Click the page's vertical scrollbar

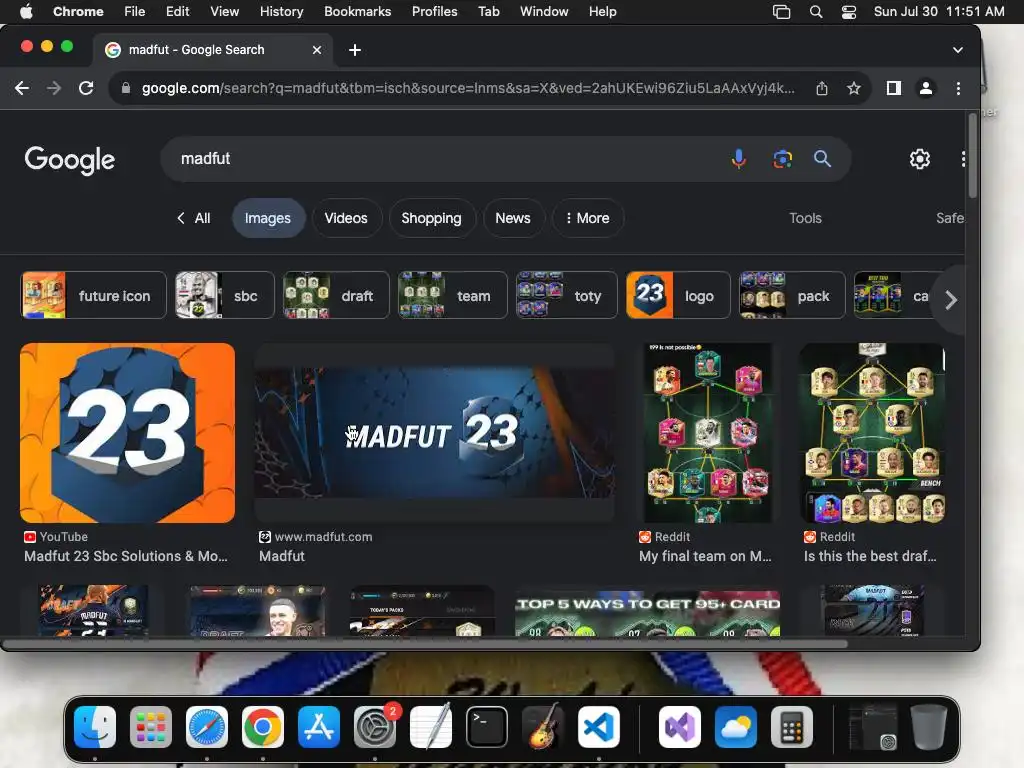click(972, 157)
